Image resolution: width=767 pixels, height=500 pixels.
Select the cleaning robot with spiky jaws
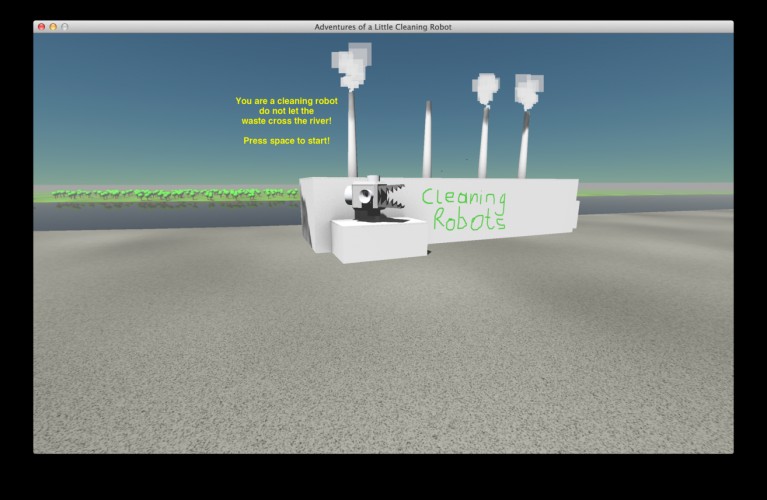coord(375,198)
